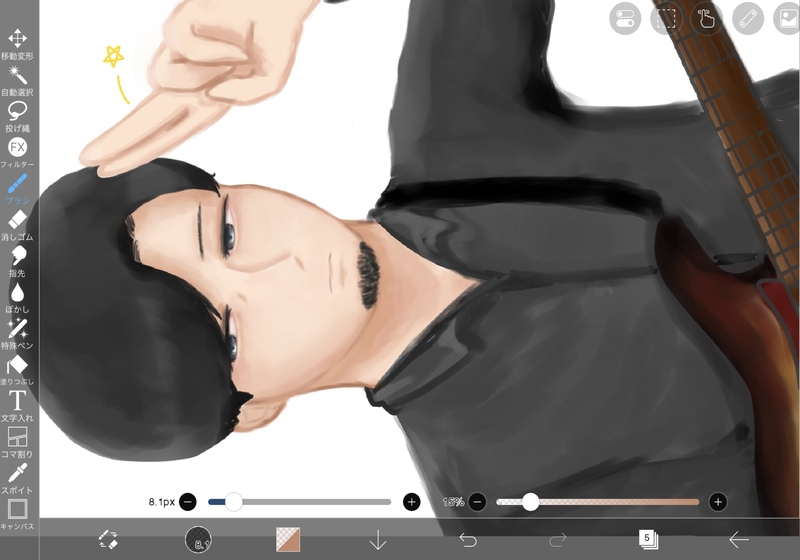Click the brush thickness slider track
The image size is (800, 560).
tap(299, 502)
